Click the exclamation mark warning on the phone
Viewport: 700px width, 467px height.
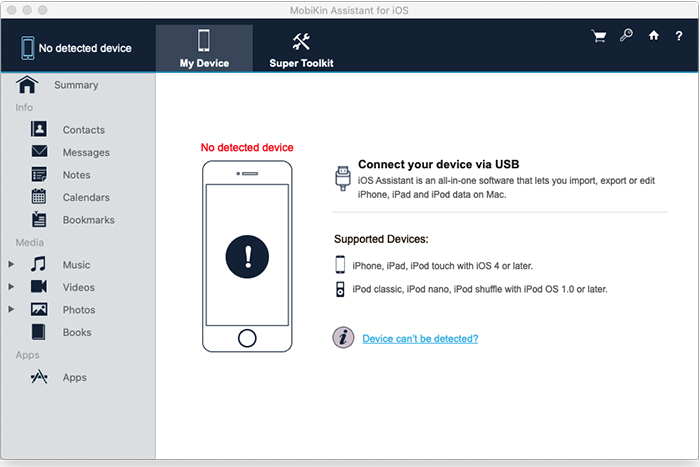(x=247, y=257)
